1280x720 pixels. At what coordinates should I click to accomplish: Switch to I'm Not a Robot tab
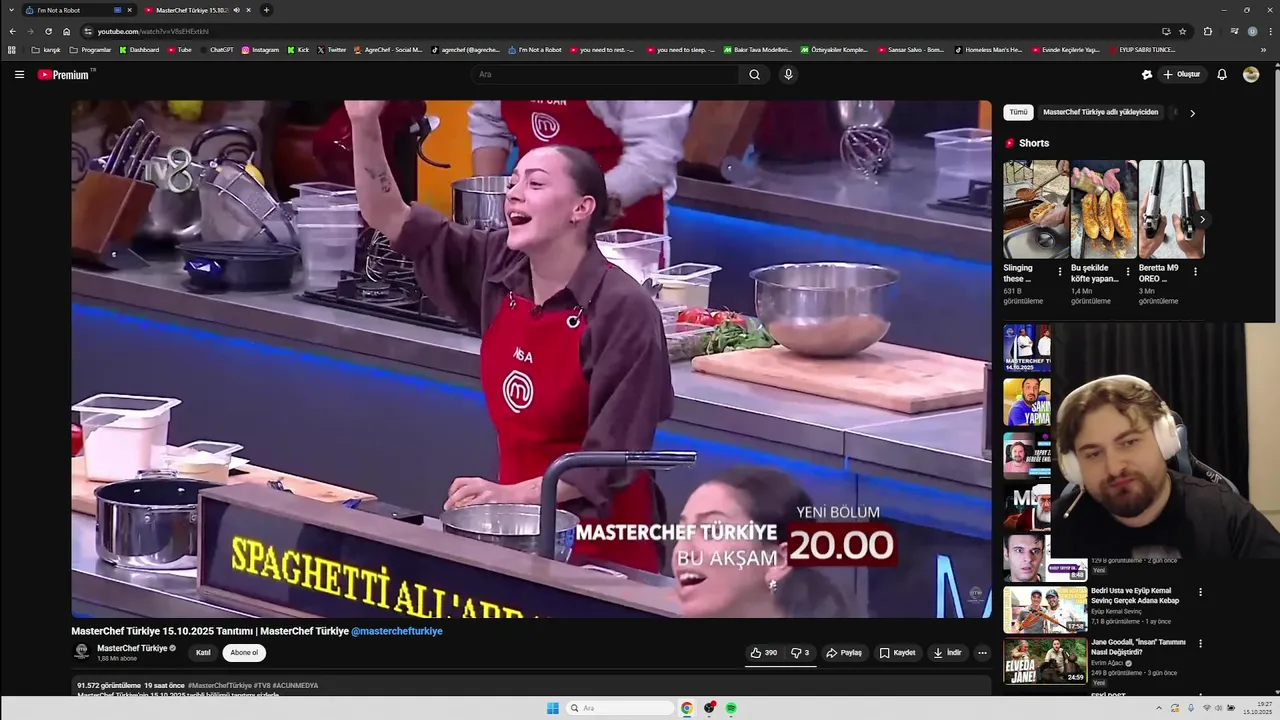point(78,10)
